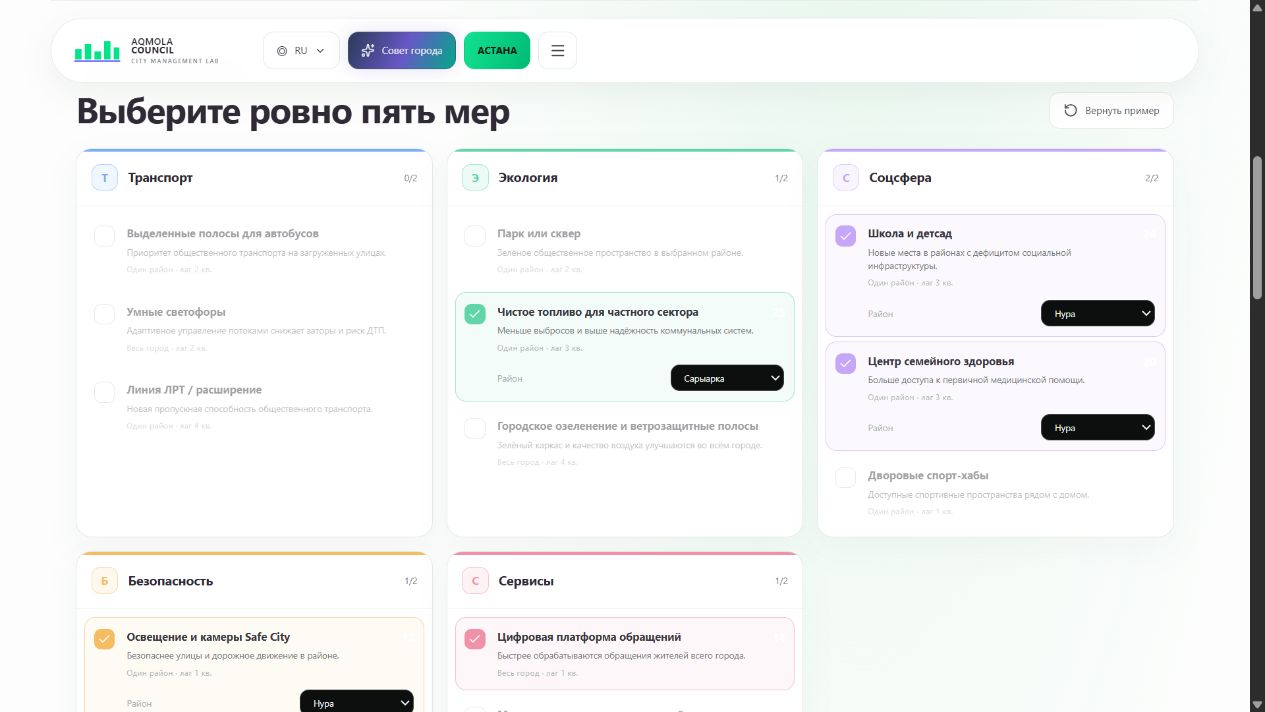The image size is (1265, 712).
Task: Click the Соцсфера 2/2 counter
Action: pos(1151,178)
